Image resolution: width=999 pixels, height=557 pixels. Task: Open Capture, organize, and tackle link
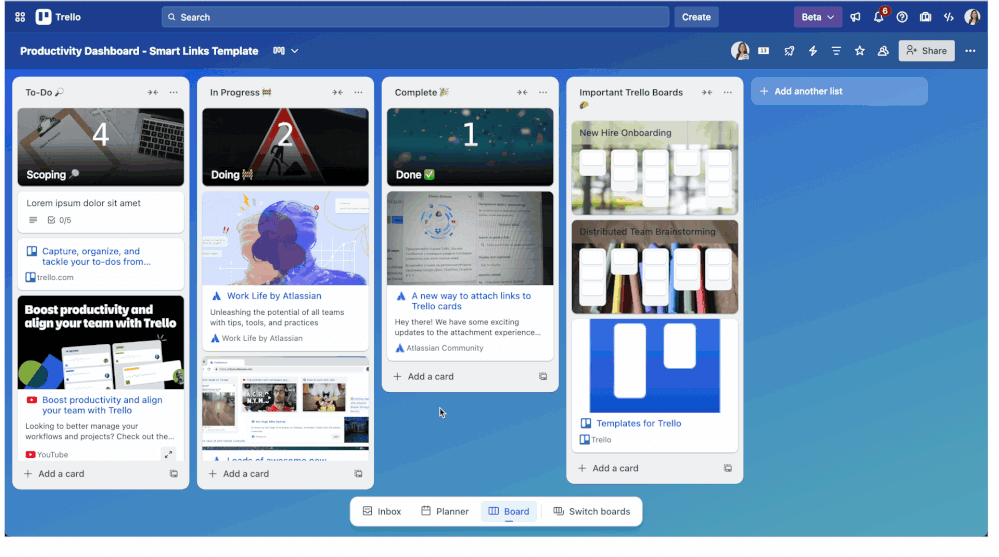tap(96, 257)
